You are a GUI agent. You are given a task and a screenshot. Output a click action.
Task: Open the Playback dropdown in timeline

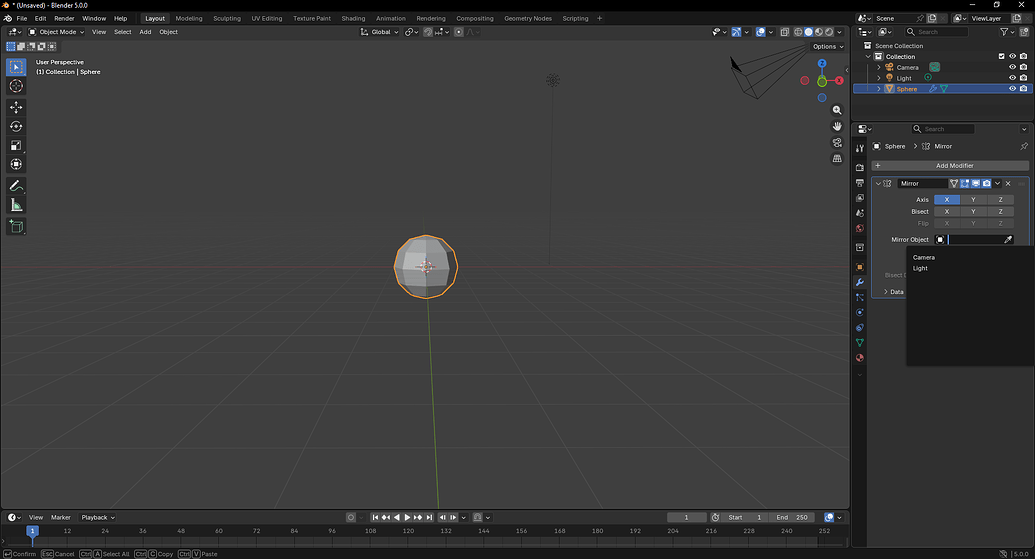(x=98, y=517)
